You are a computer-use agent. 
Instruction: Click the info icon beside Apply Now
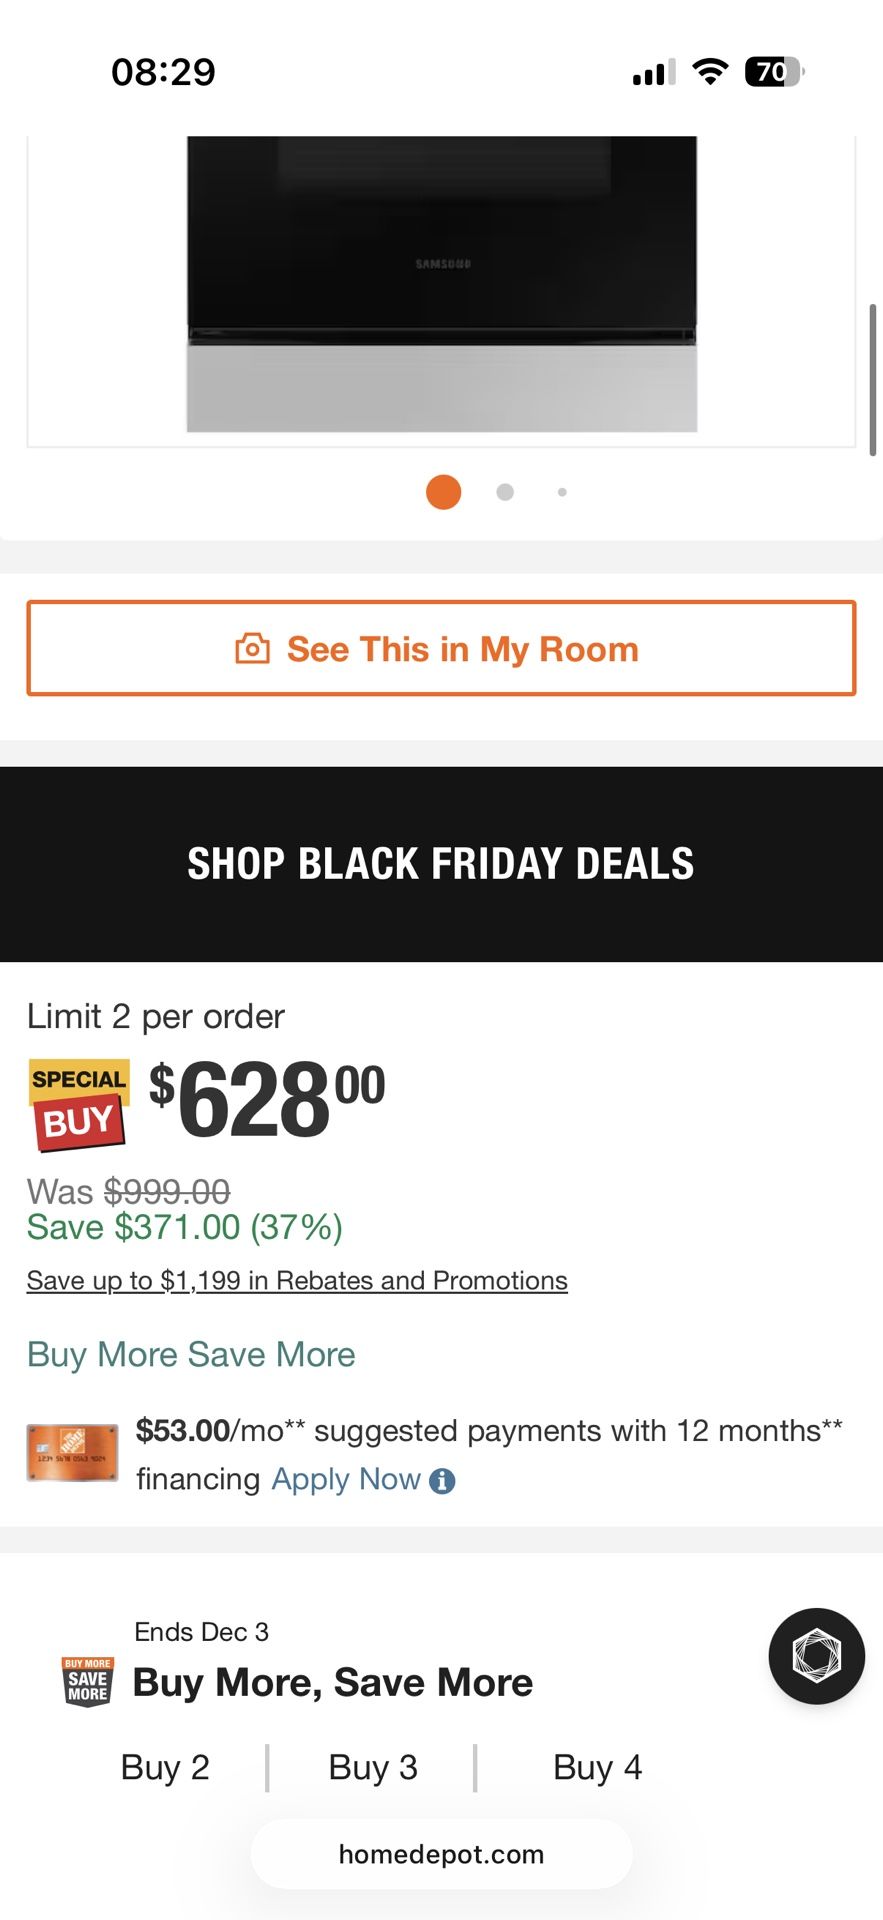[442, 1481]
